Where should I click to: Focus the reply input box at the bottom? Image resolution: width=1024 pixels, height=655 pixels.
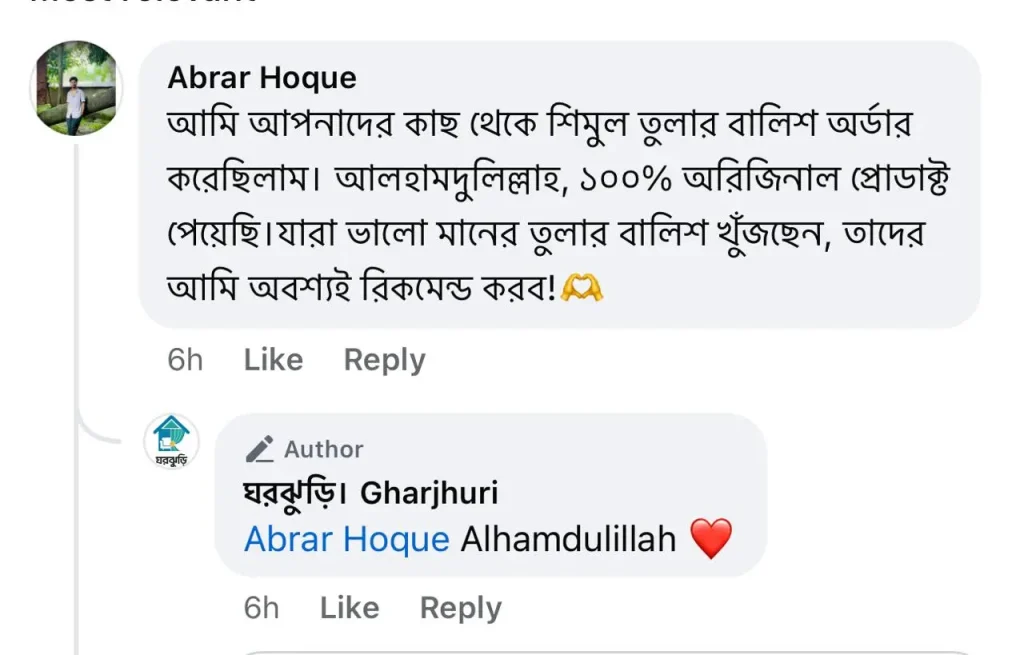(600, 650)
